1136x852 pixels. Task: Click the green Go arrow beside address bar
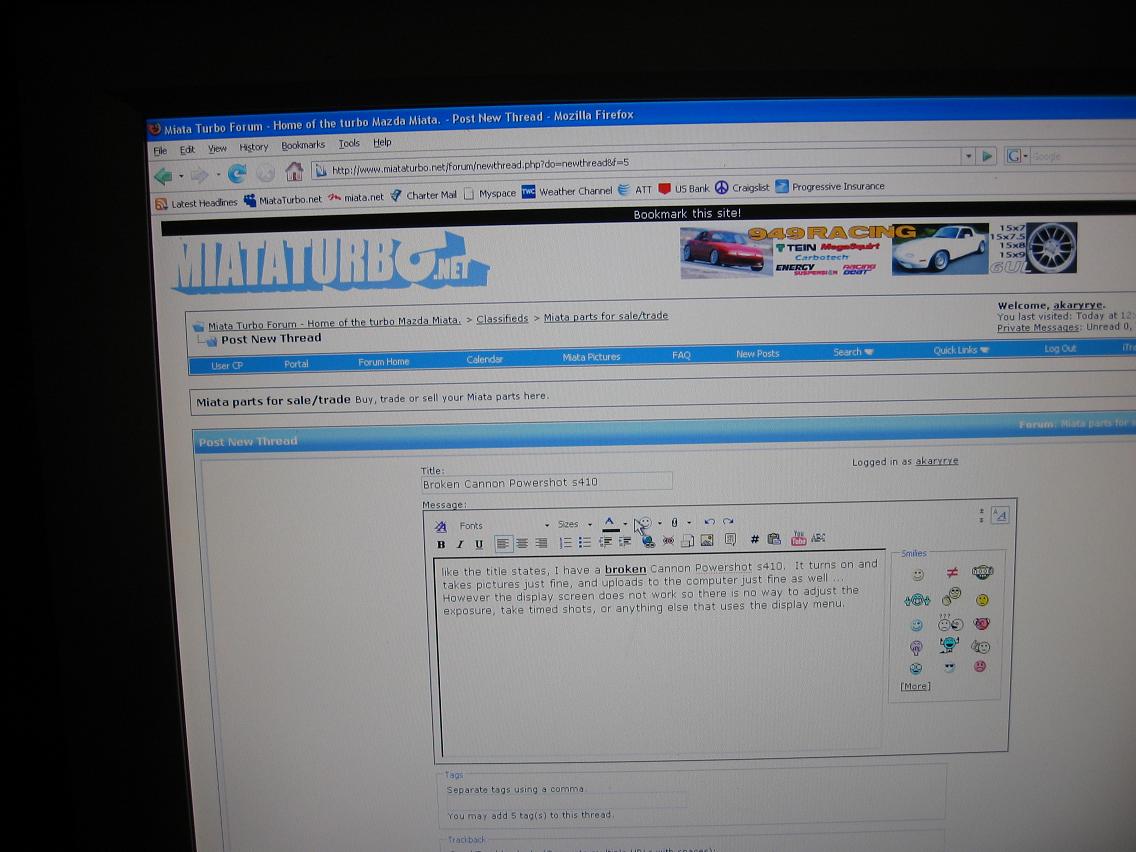[x=987, y=156]
